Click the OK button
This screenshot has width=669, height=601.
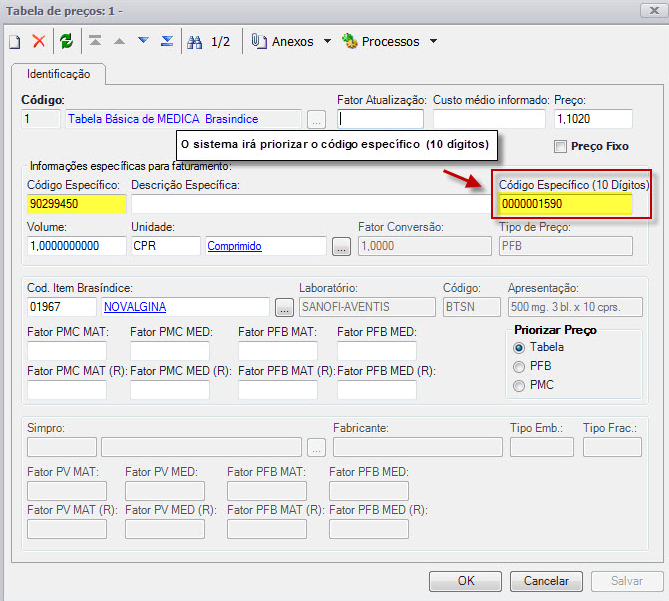465,581
